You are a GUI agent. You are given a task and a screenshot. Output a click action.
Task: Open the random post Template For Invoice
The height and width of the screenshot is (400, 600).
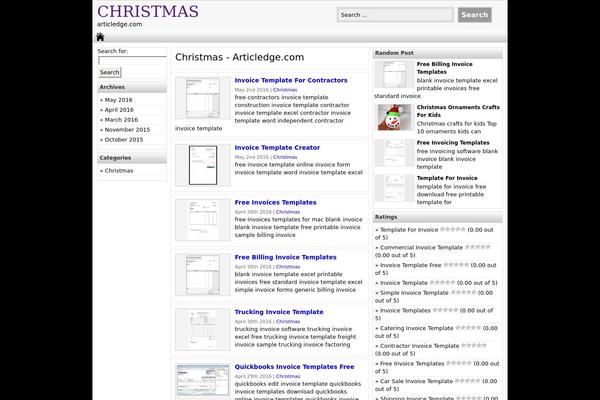coord(447,178)
